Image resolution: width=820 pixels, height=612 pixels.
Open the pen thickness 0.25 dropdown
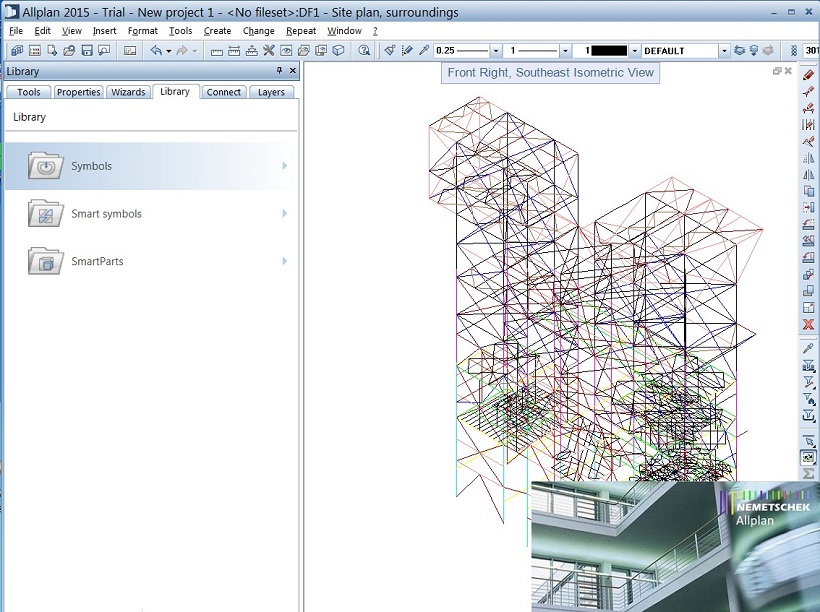coord(496,51)
